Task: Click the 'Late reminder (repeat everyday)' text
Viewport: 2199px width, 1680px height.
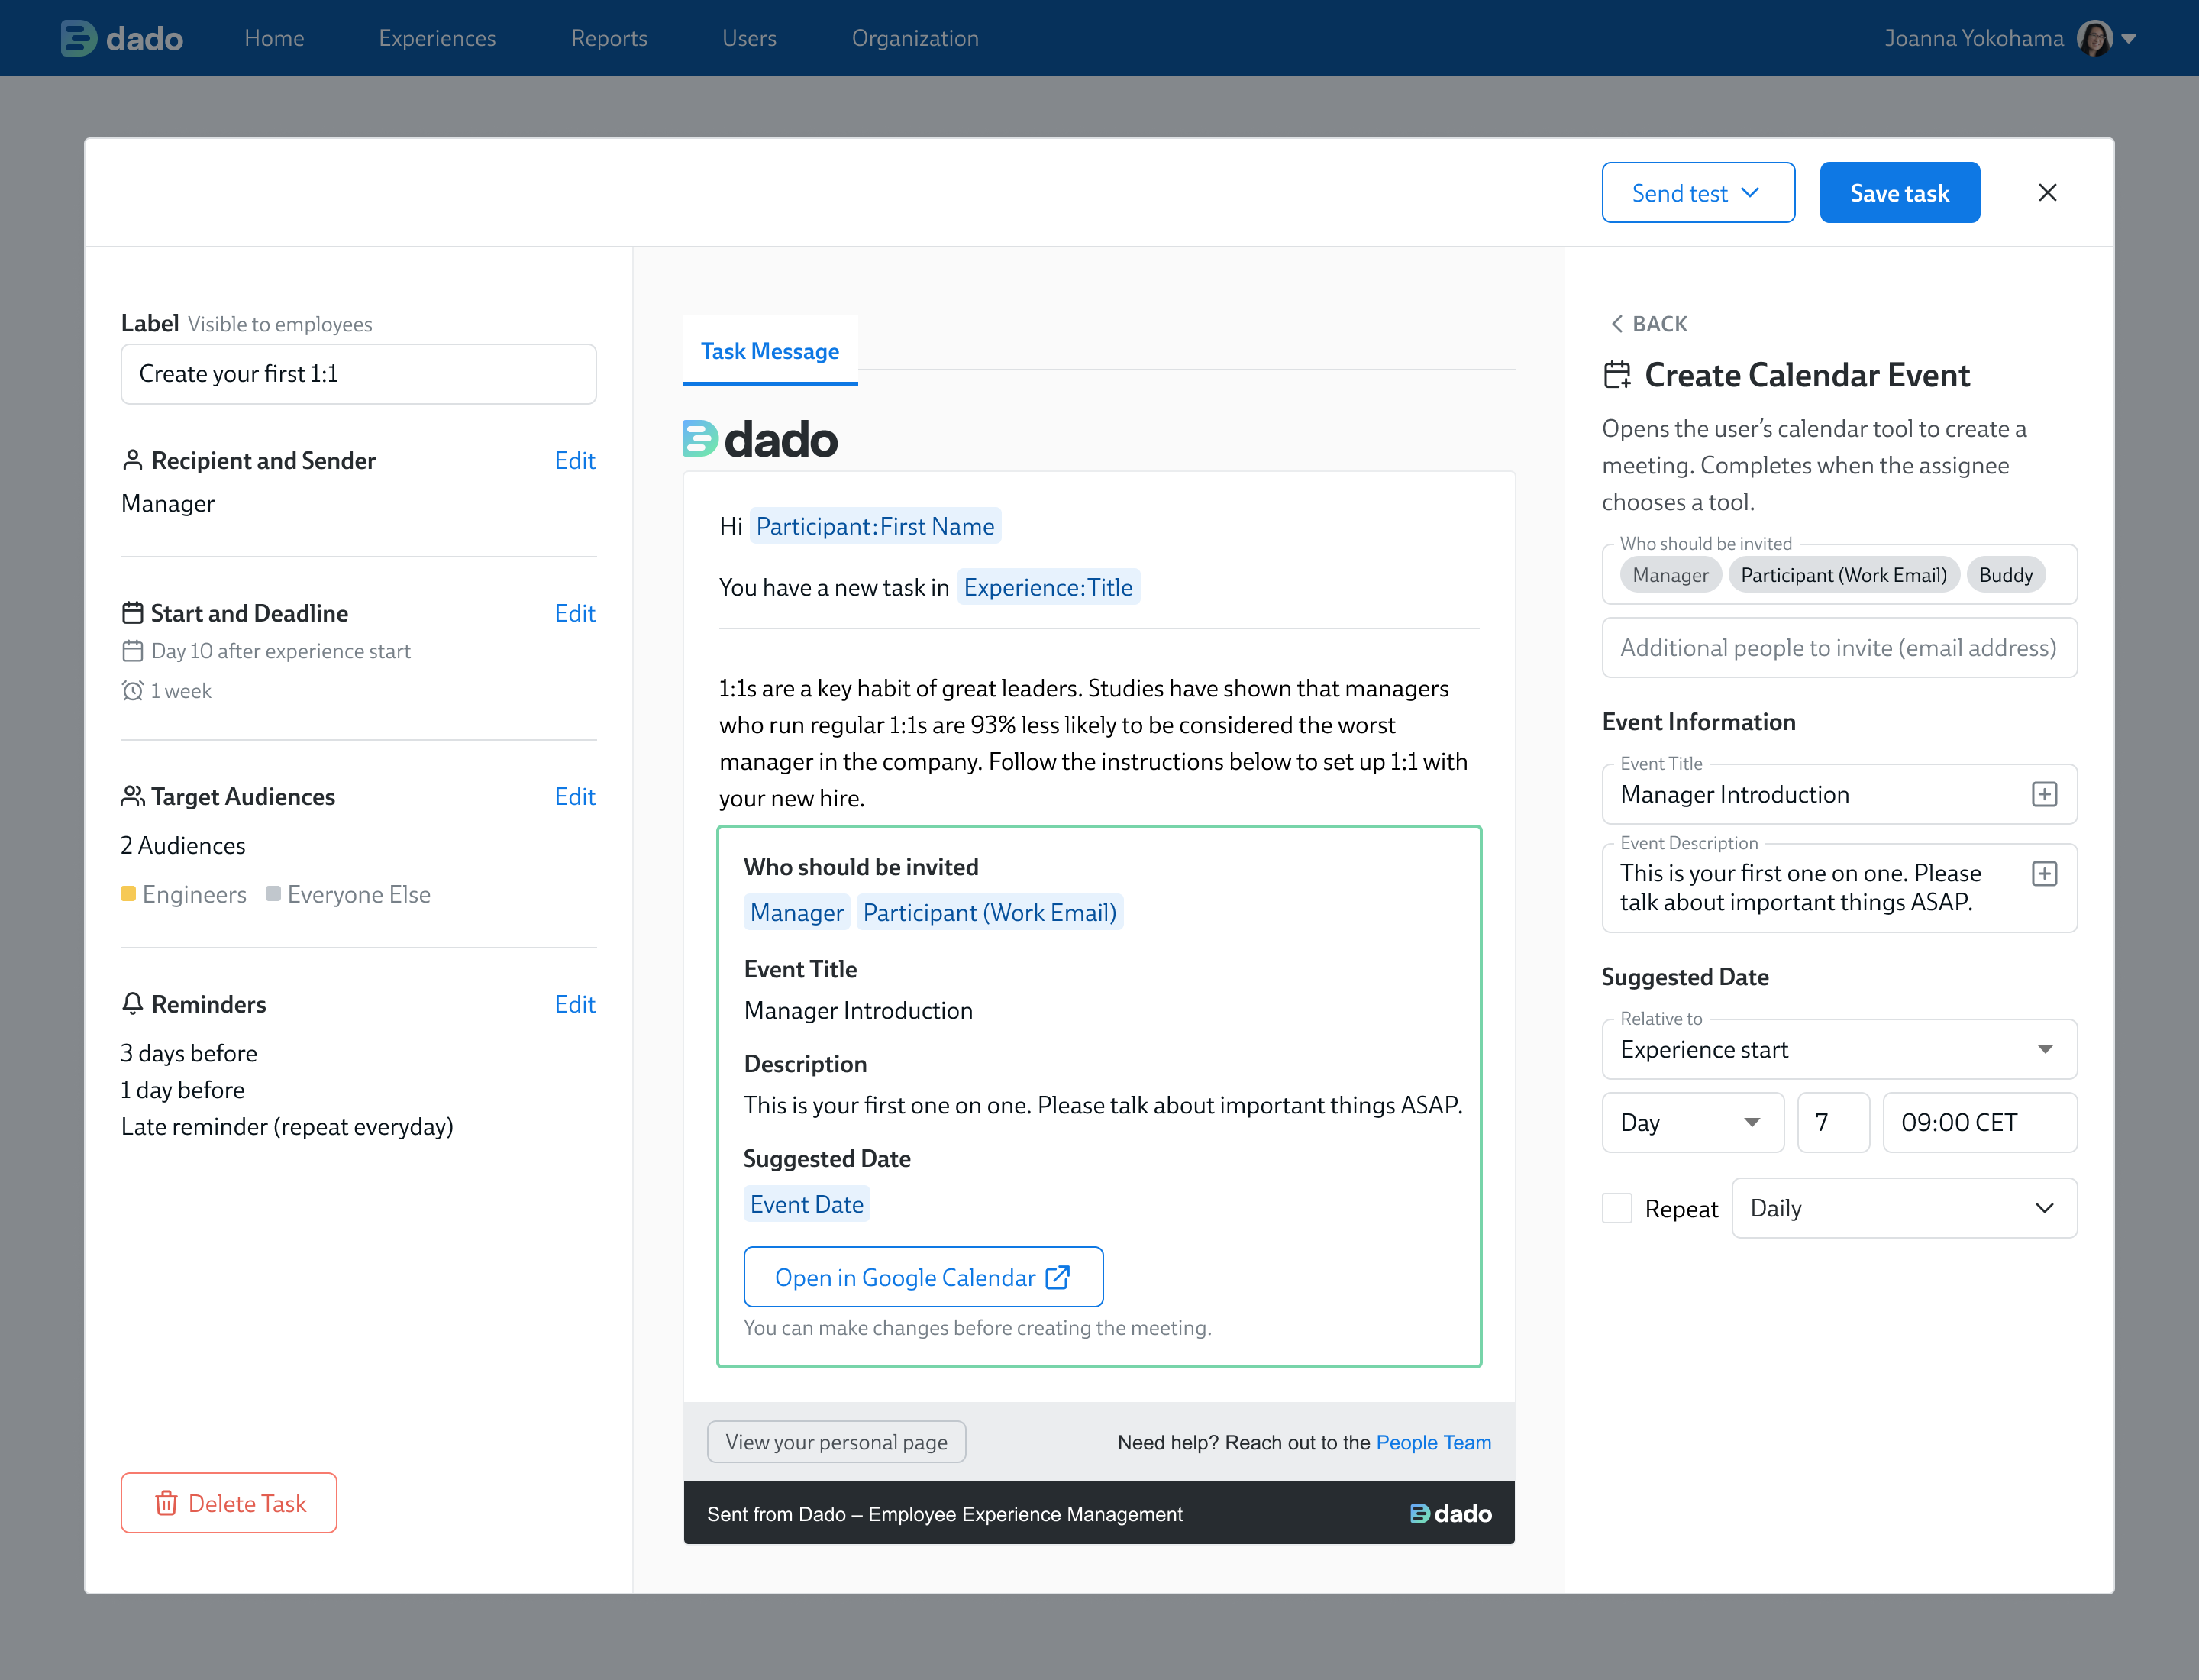Action: click(287, 1126)
